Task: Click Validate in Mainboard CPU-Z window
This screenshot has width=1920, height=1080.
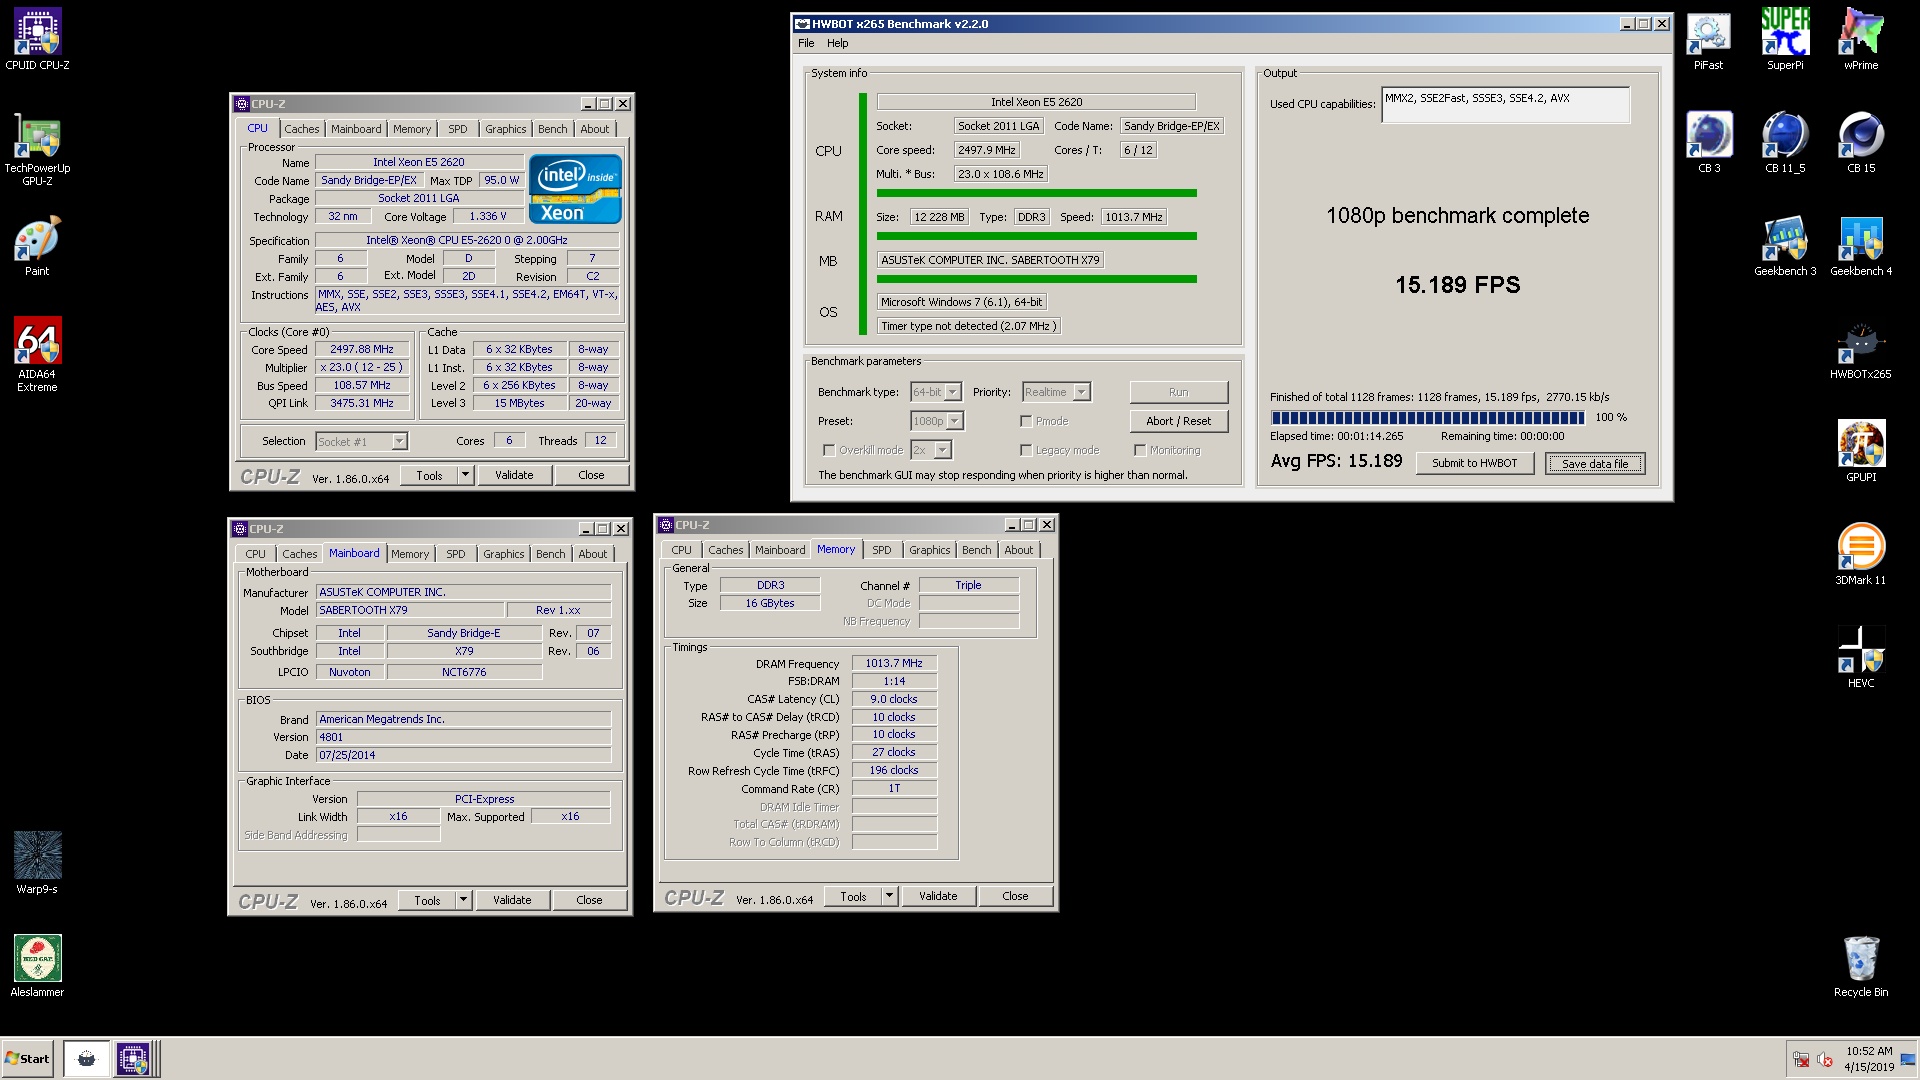Action: [512, 900]
